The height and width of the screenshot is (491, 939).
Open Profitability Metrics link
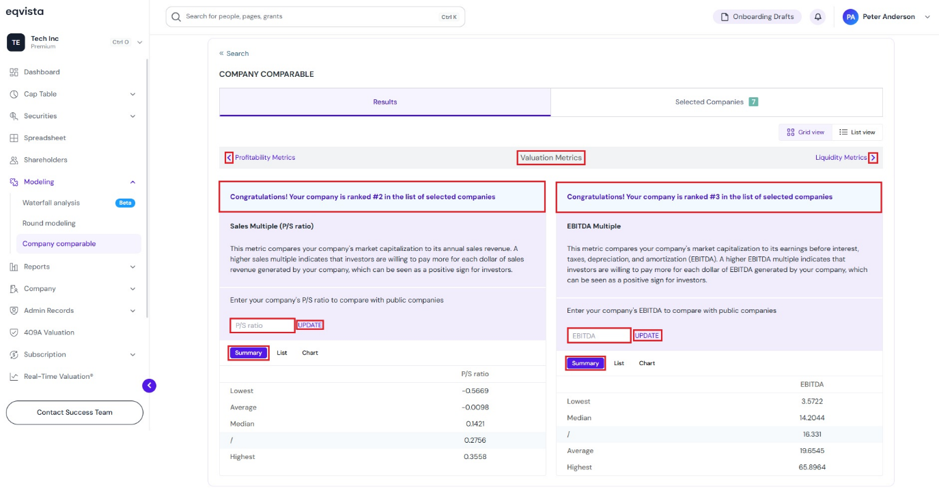pyautogui.click(x=265, y=157)
